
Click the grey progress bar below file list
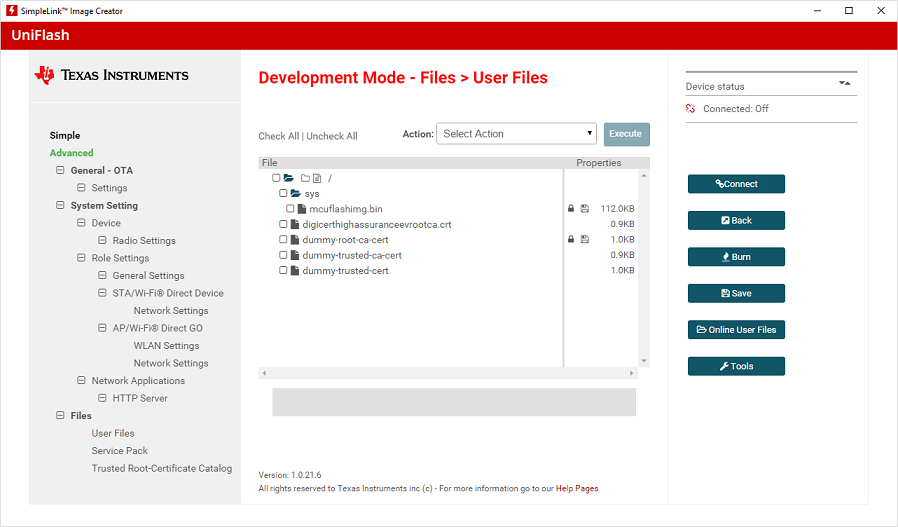pos(454,402)
